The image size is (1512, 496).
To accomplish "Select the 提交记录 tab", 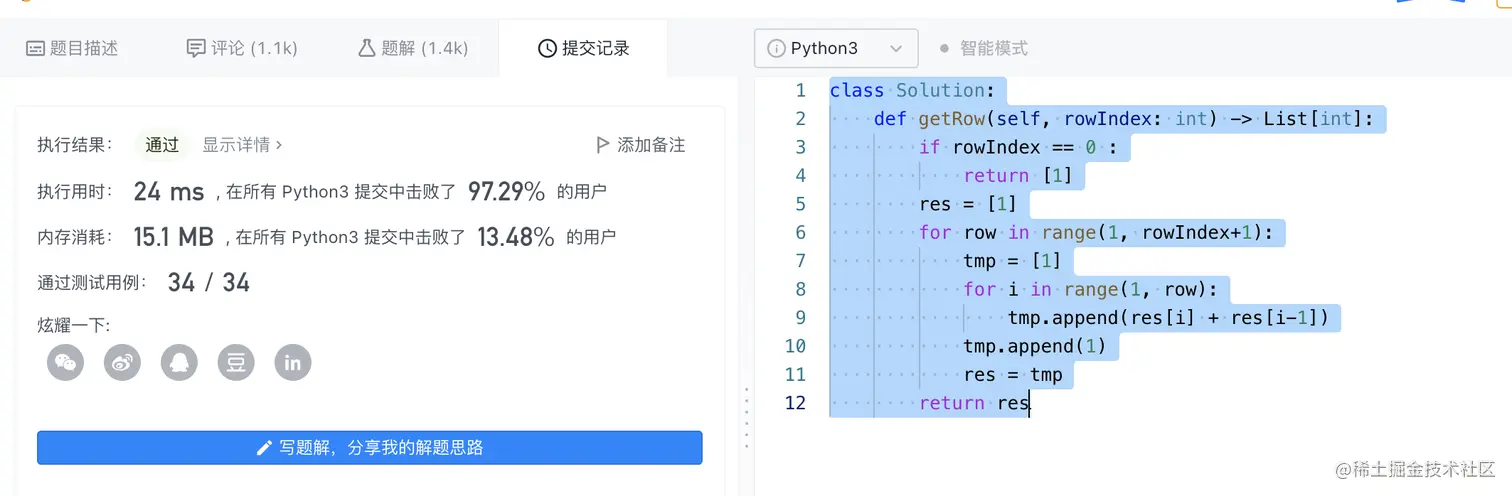I will [x=584, y=48].
